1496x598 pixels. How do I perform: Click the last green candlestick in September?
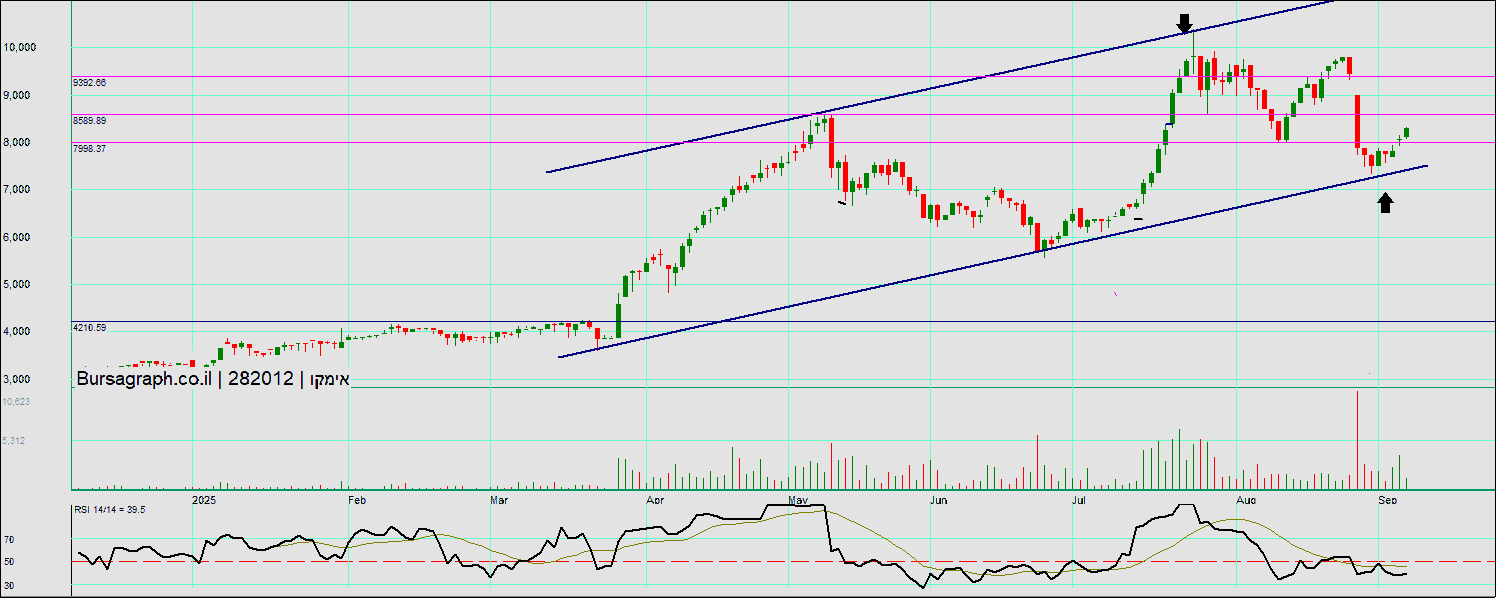[x=1407, y=132]
